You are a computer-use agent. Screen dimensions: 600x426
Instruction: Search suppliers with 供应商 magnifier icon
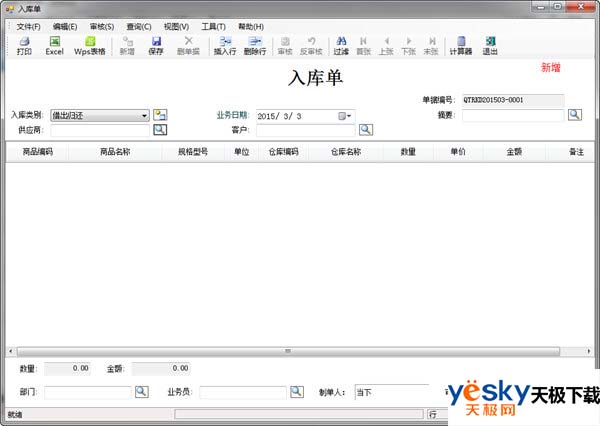tap(160, 130)
